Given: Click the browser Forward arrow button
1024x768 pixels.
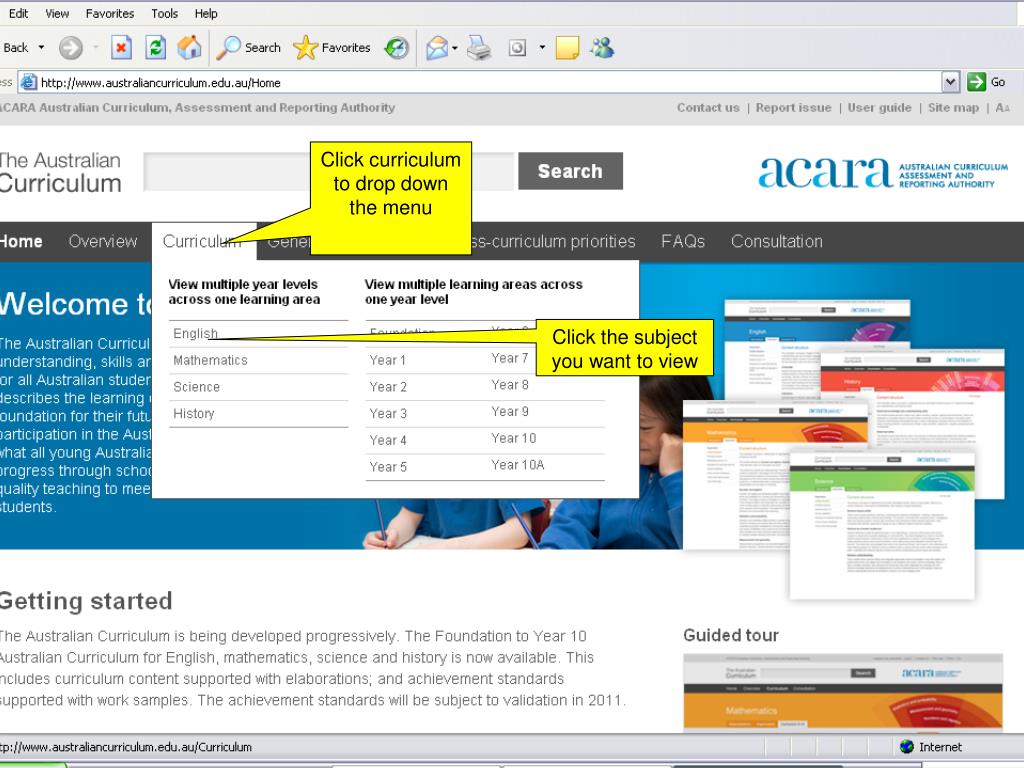Looking at the screenshot, I should click(x=71, y=48).
